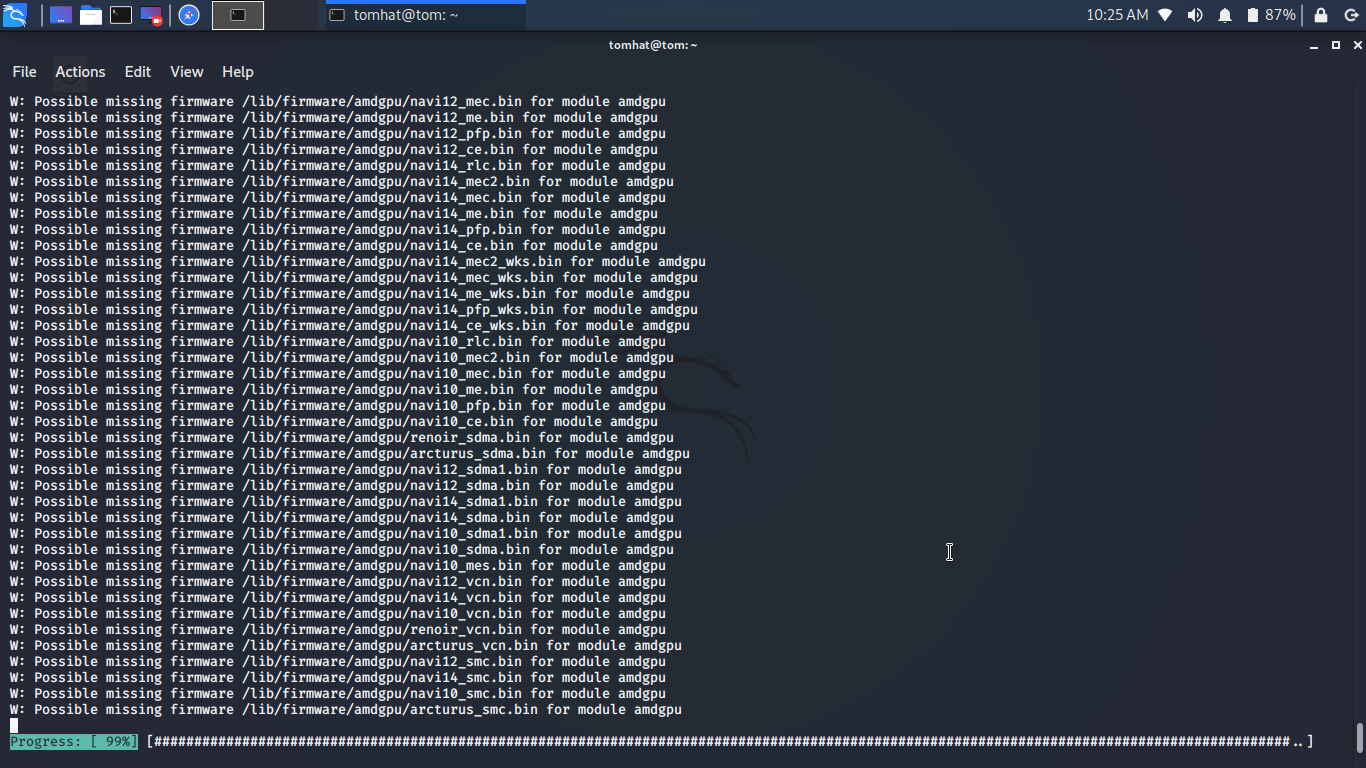Click the show desktop panel icon

(x=61, y=15)
